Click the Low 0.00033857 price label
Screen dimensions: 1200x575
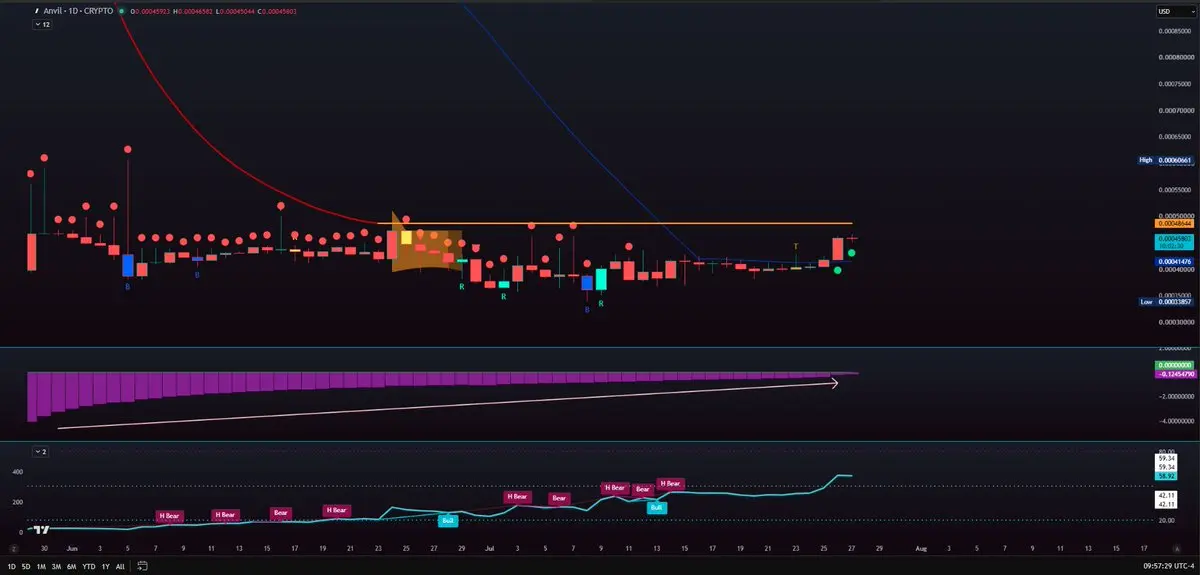point(1166,301)
